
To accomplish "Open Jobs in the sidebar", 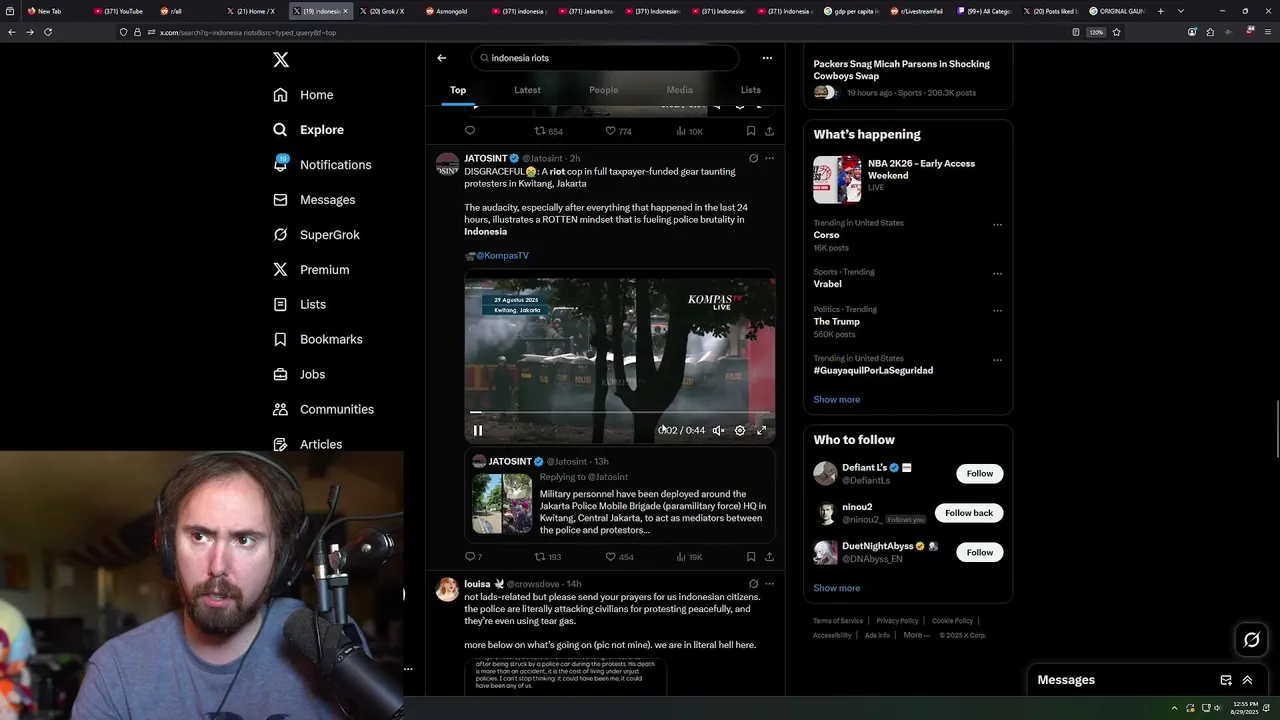I will (x=299, y=374).
